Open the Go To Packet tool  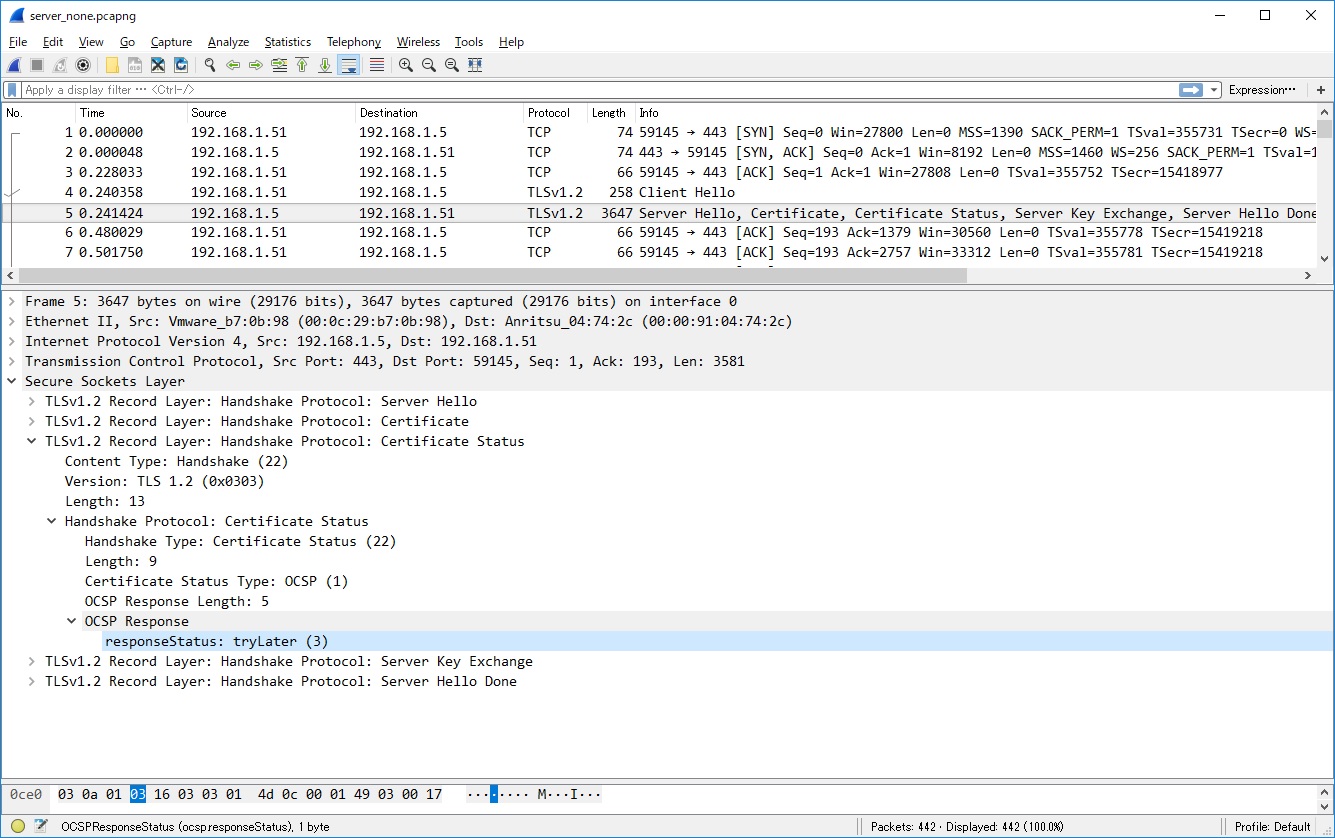click(x=278, y=64)
